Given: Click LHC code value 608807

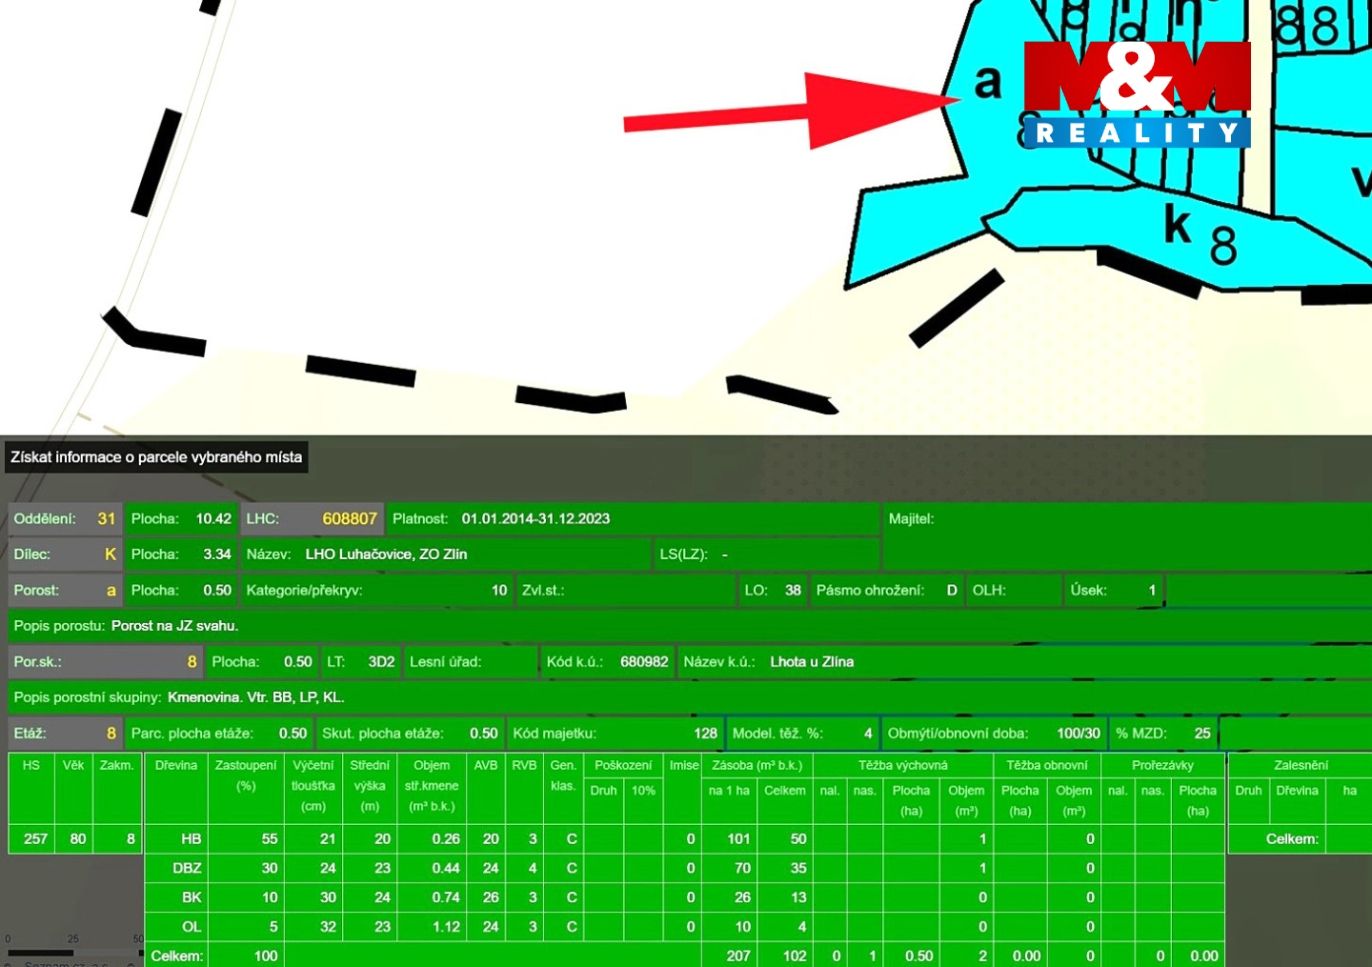Looking at the screenshot, I should [x=349, y=519].
